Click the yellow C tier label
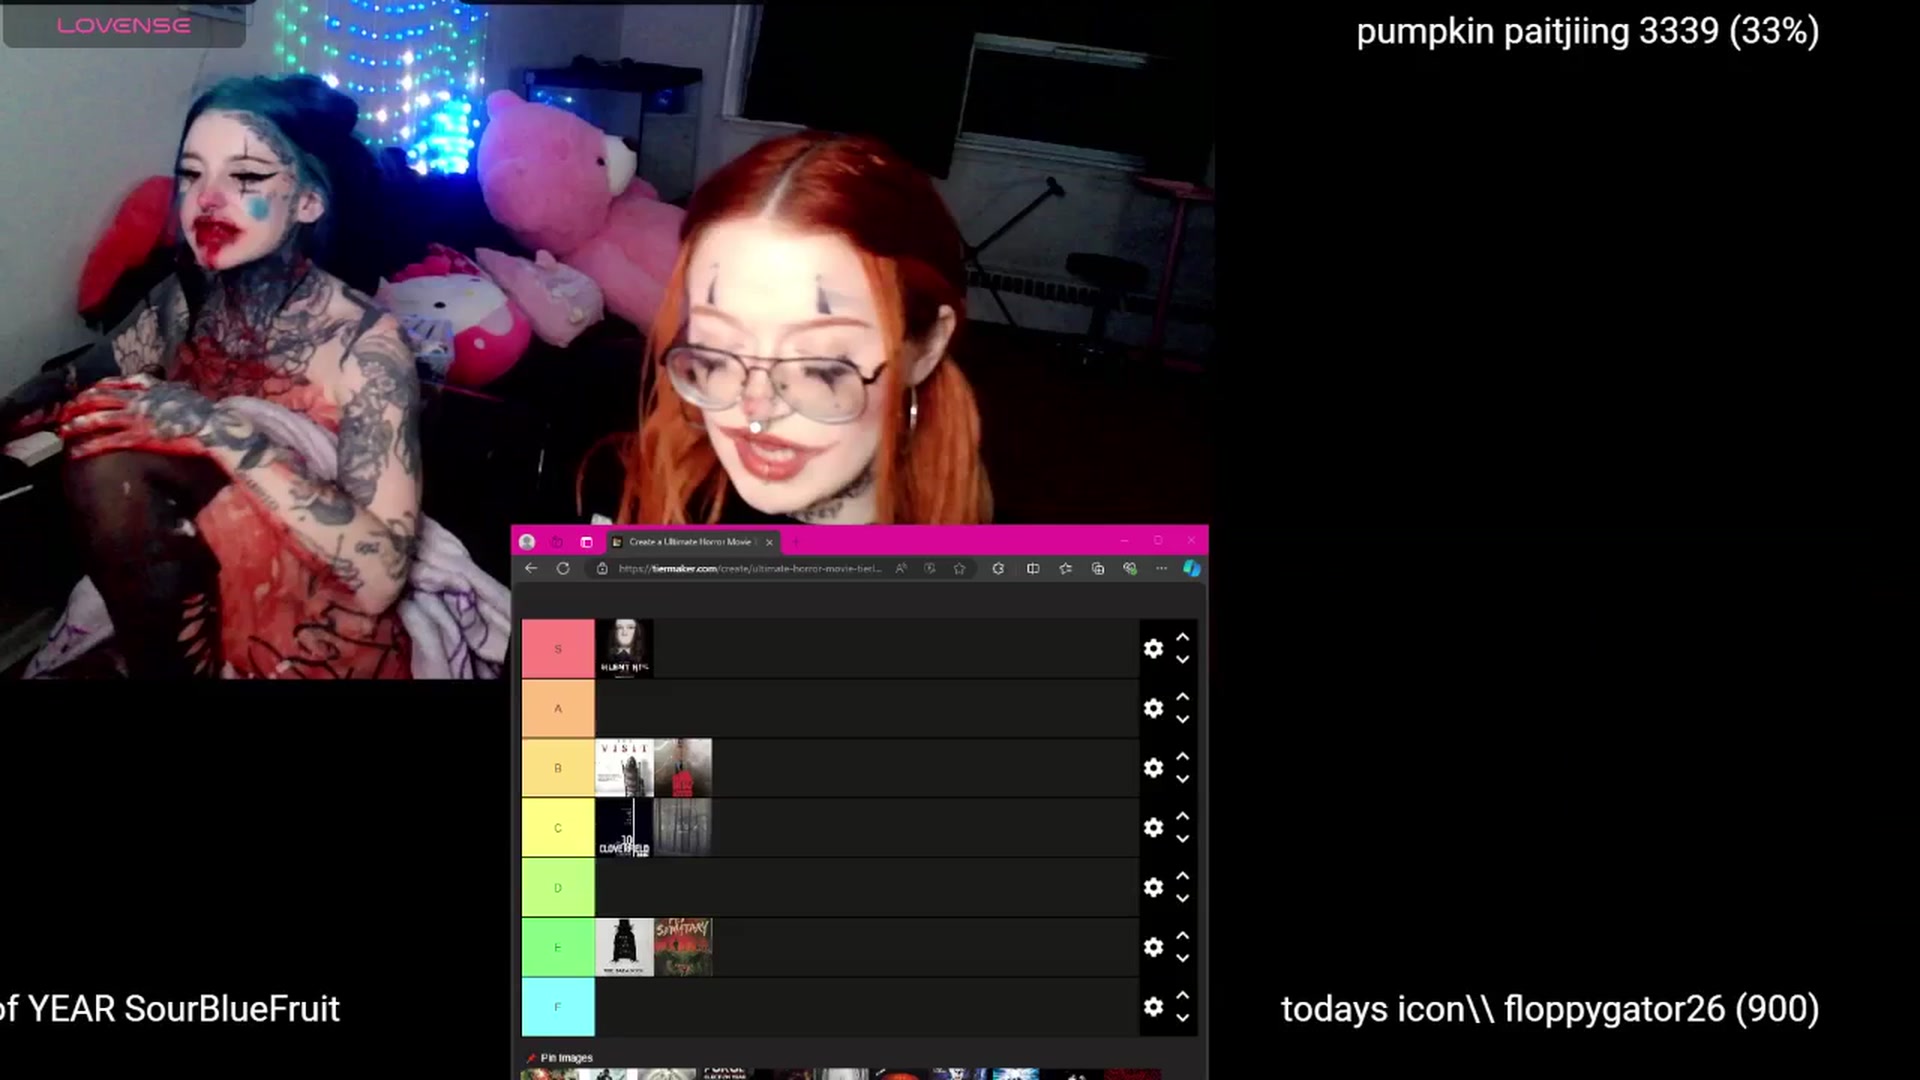Image resolution: width=1920 pixels, height=1080 pixels. tap(558, 828)
